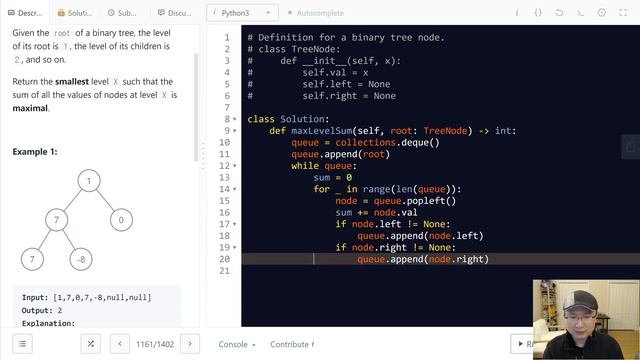Reset code with the revert icon
This screenshot has width=640, height=360.
[559, 13]
